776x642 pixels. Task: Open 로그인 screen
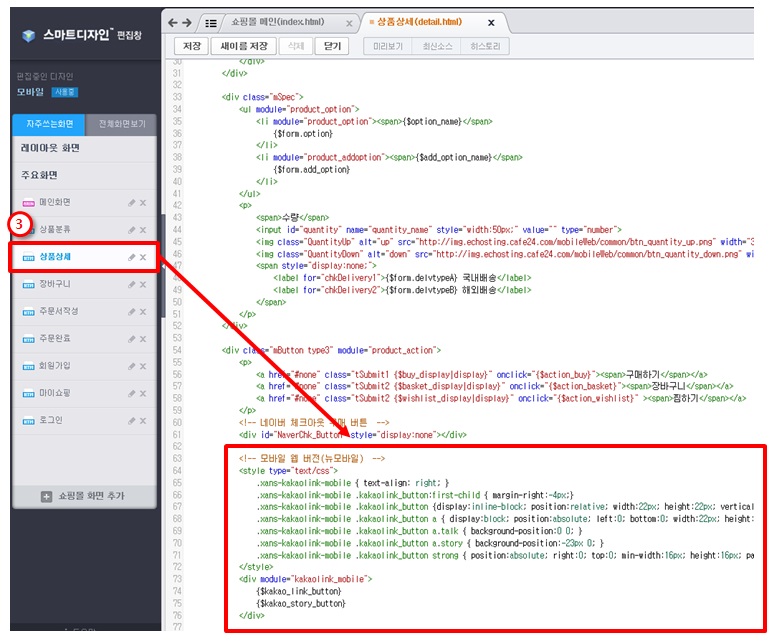click(51, 420)
